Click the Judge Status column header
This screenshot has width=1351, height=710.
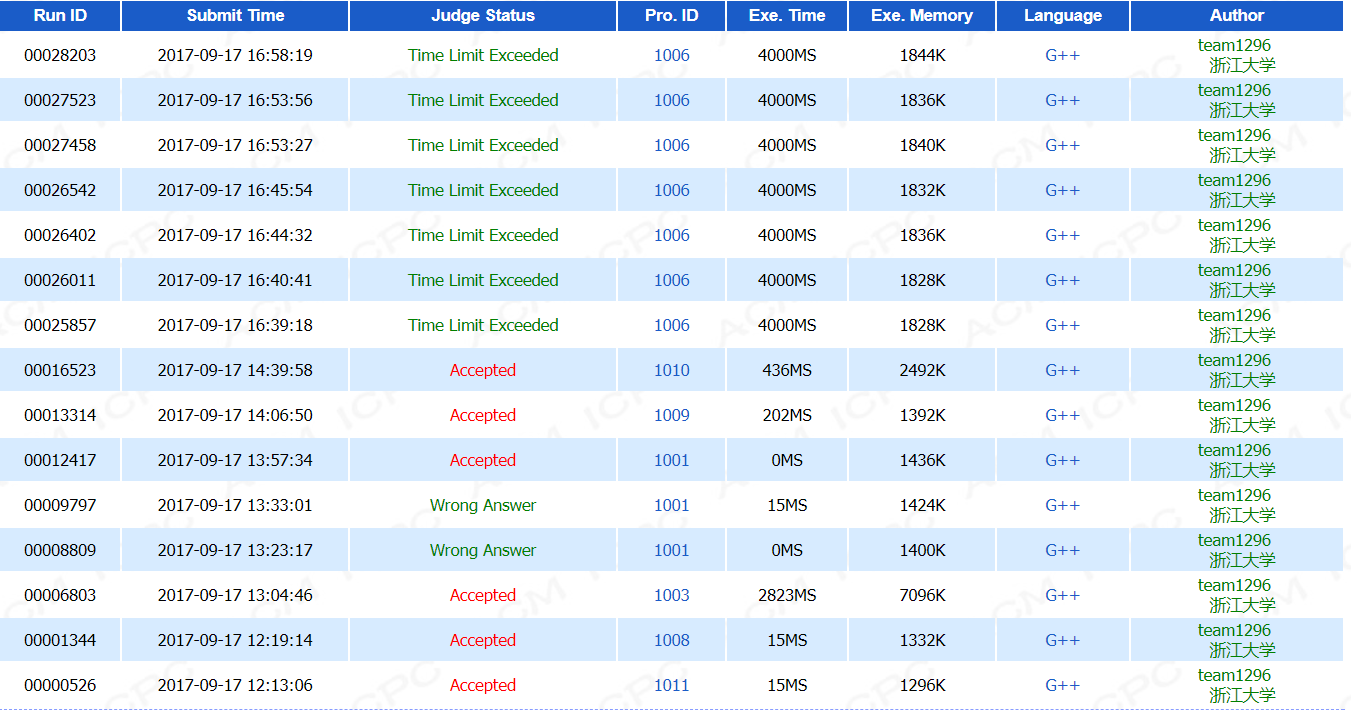pyautogui.click(x=482, y=16)
